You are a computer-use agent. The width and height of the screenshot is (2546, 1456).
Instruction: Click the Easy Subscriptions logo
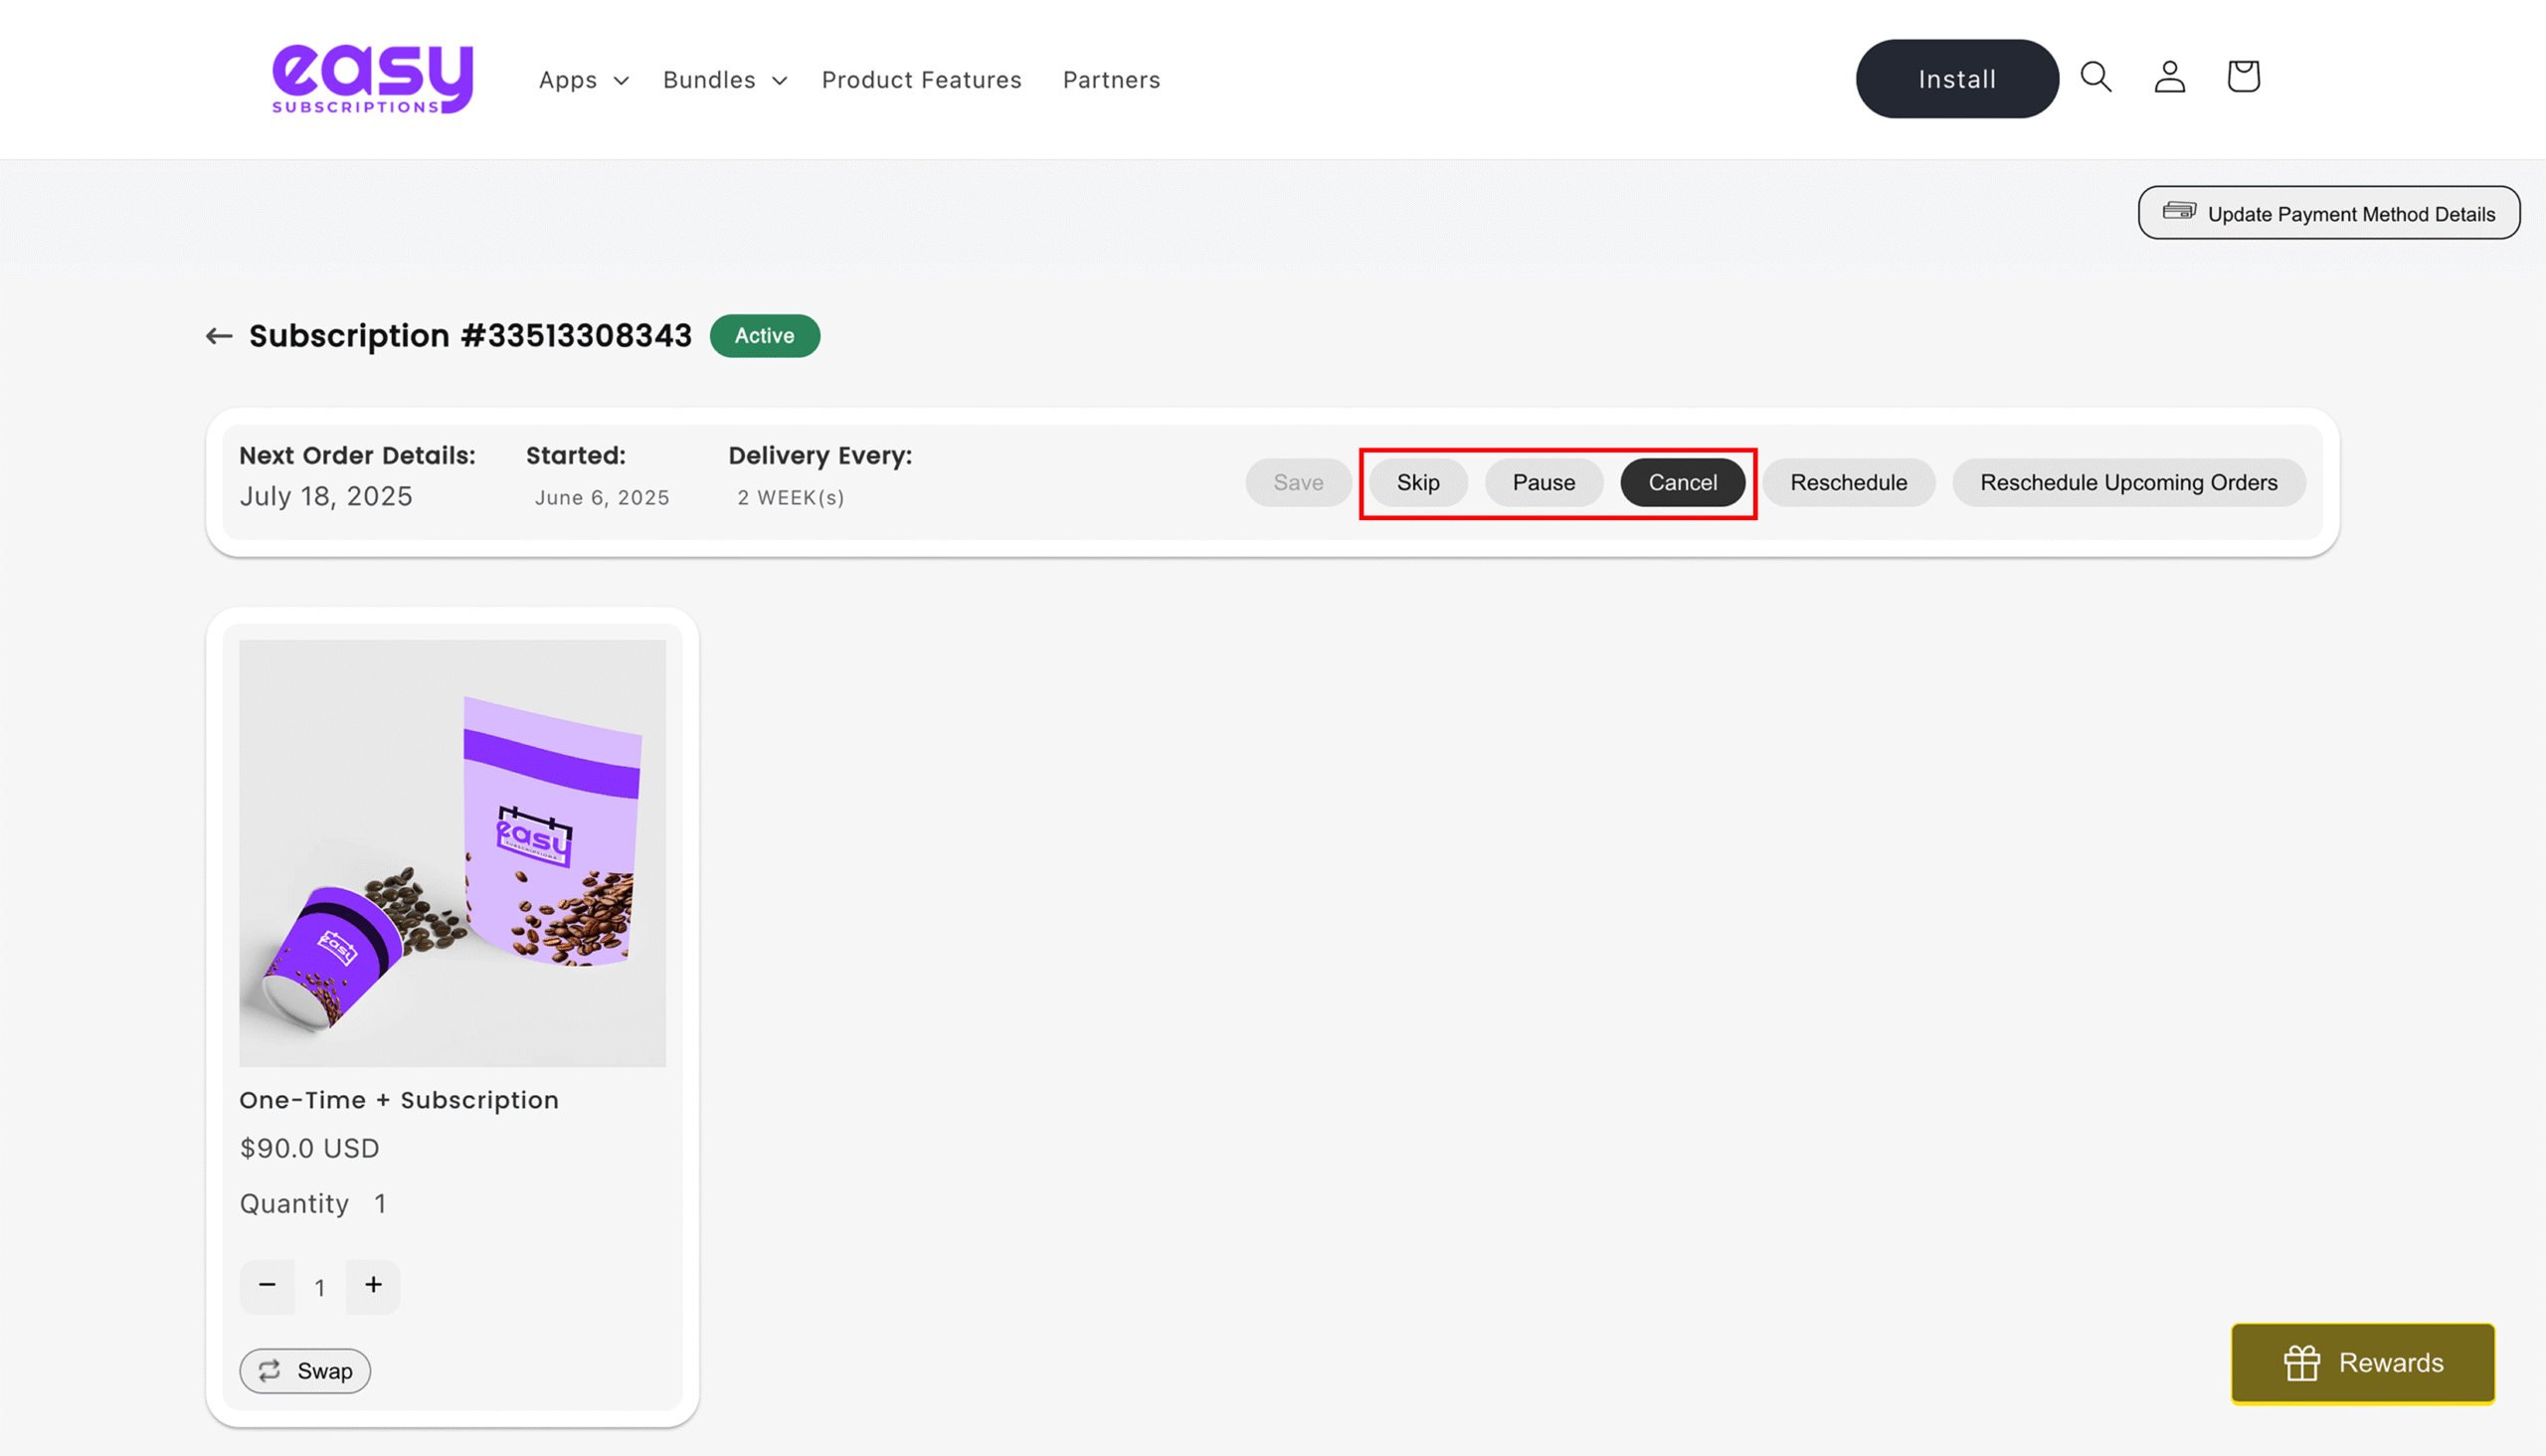tap(372, 79)
